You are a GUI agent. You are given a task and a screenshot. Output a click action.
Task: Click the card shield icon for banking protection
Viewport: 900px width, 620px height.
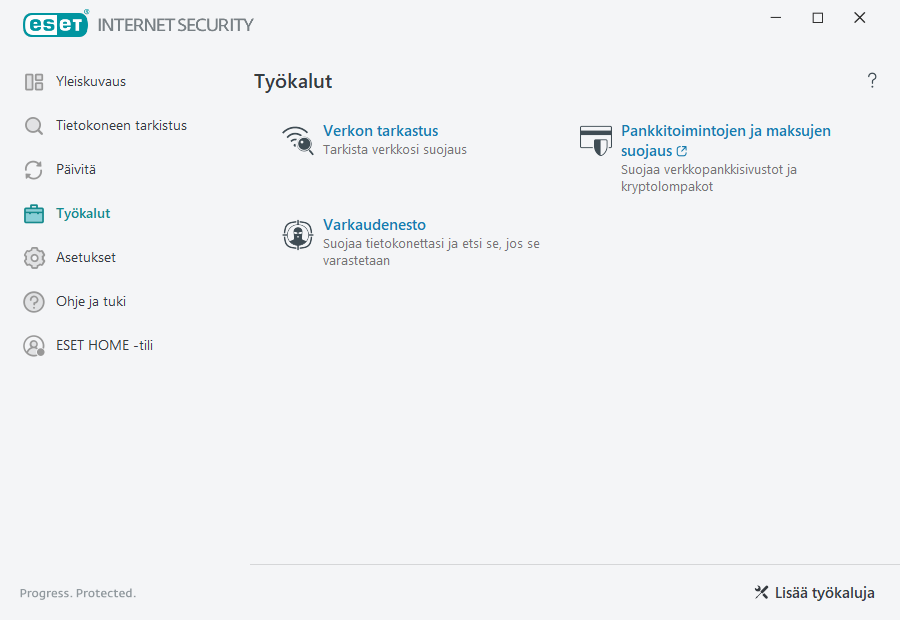tap(596, 141)
